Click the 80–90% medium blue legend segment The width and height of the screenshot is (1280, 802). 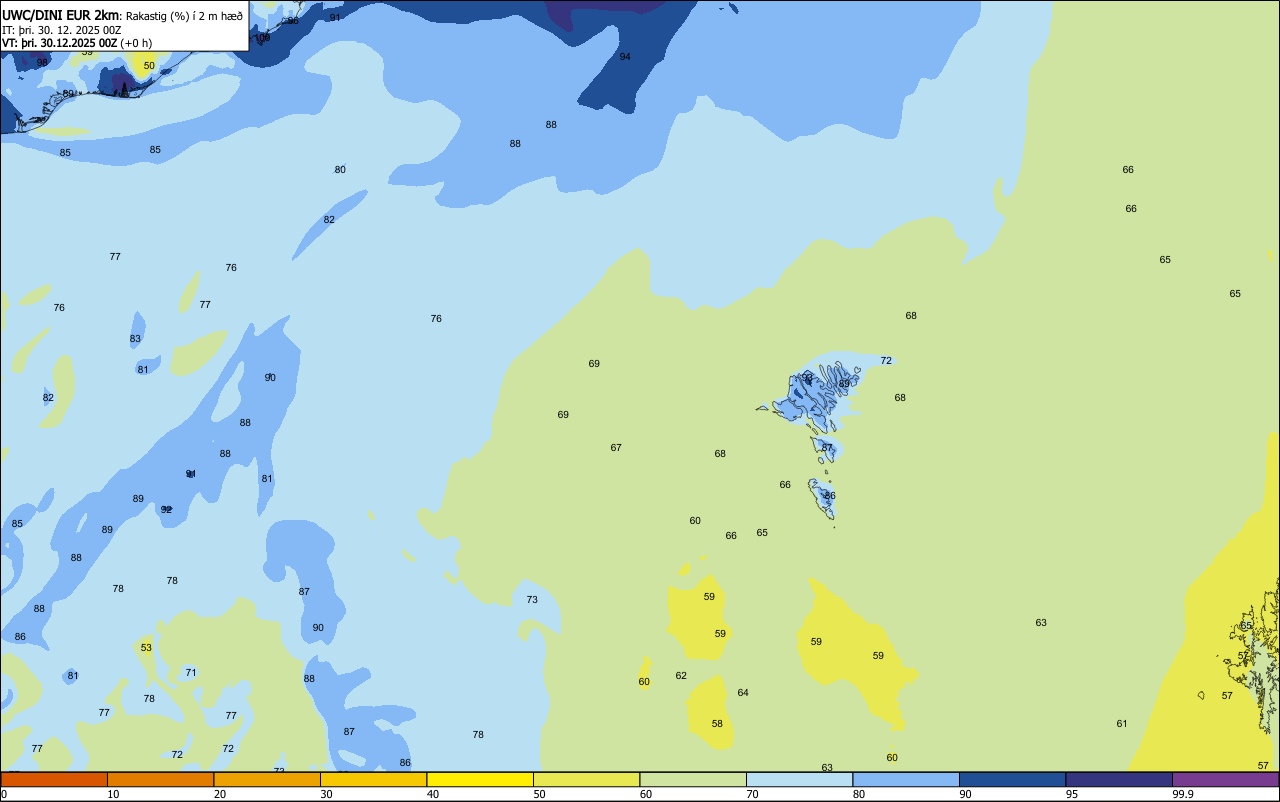click(906, 779)
